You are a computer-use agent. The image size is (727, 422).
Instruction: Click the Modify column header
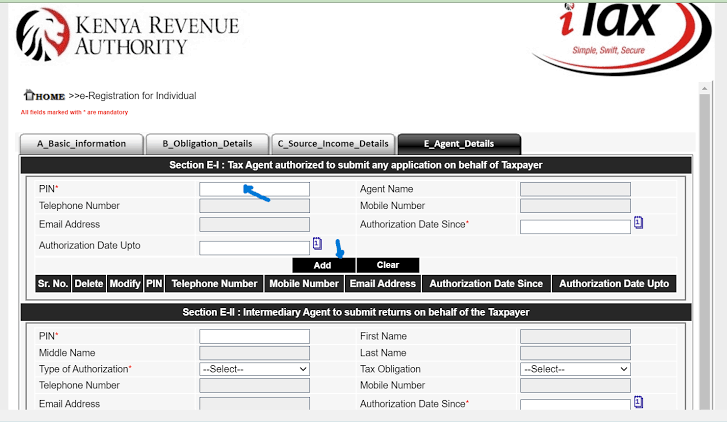click(125, 284)
